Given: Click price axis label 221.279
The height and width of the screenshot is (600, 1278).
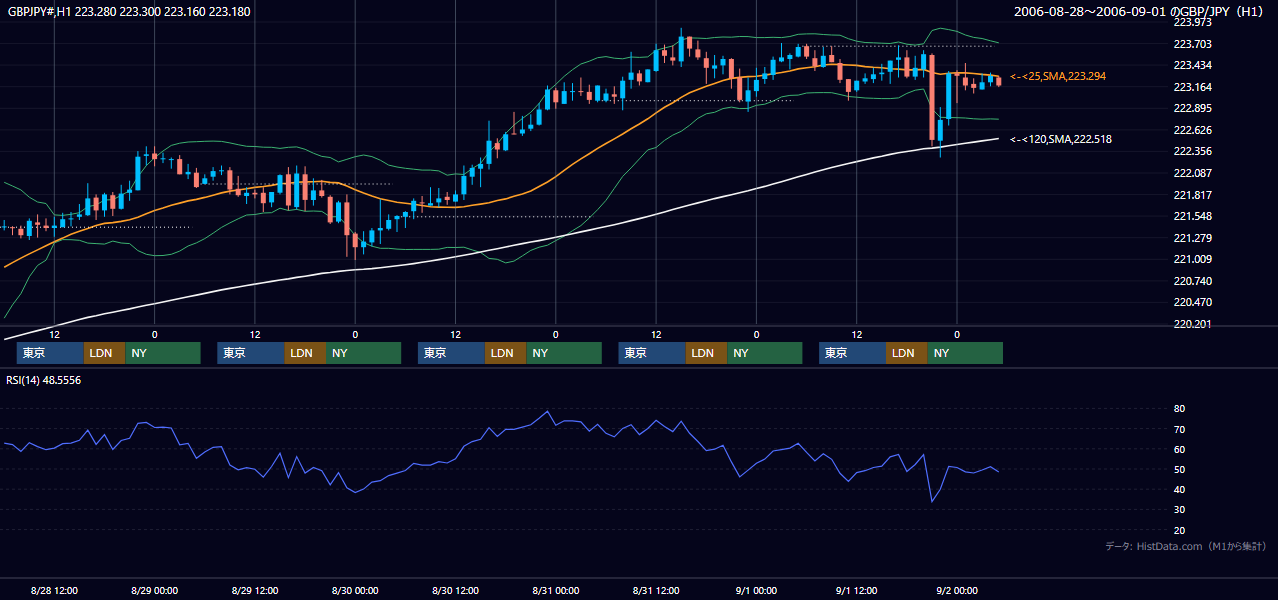Looking at the screenshot, I should click(1191, 238).
